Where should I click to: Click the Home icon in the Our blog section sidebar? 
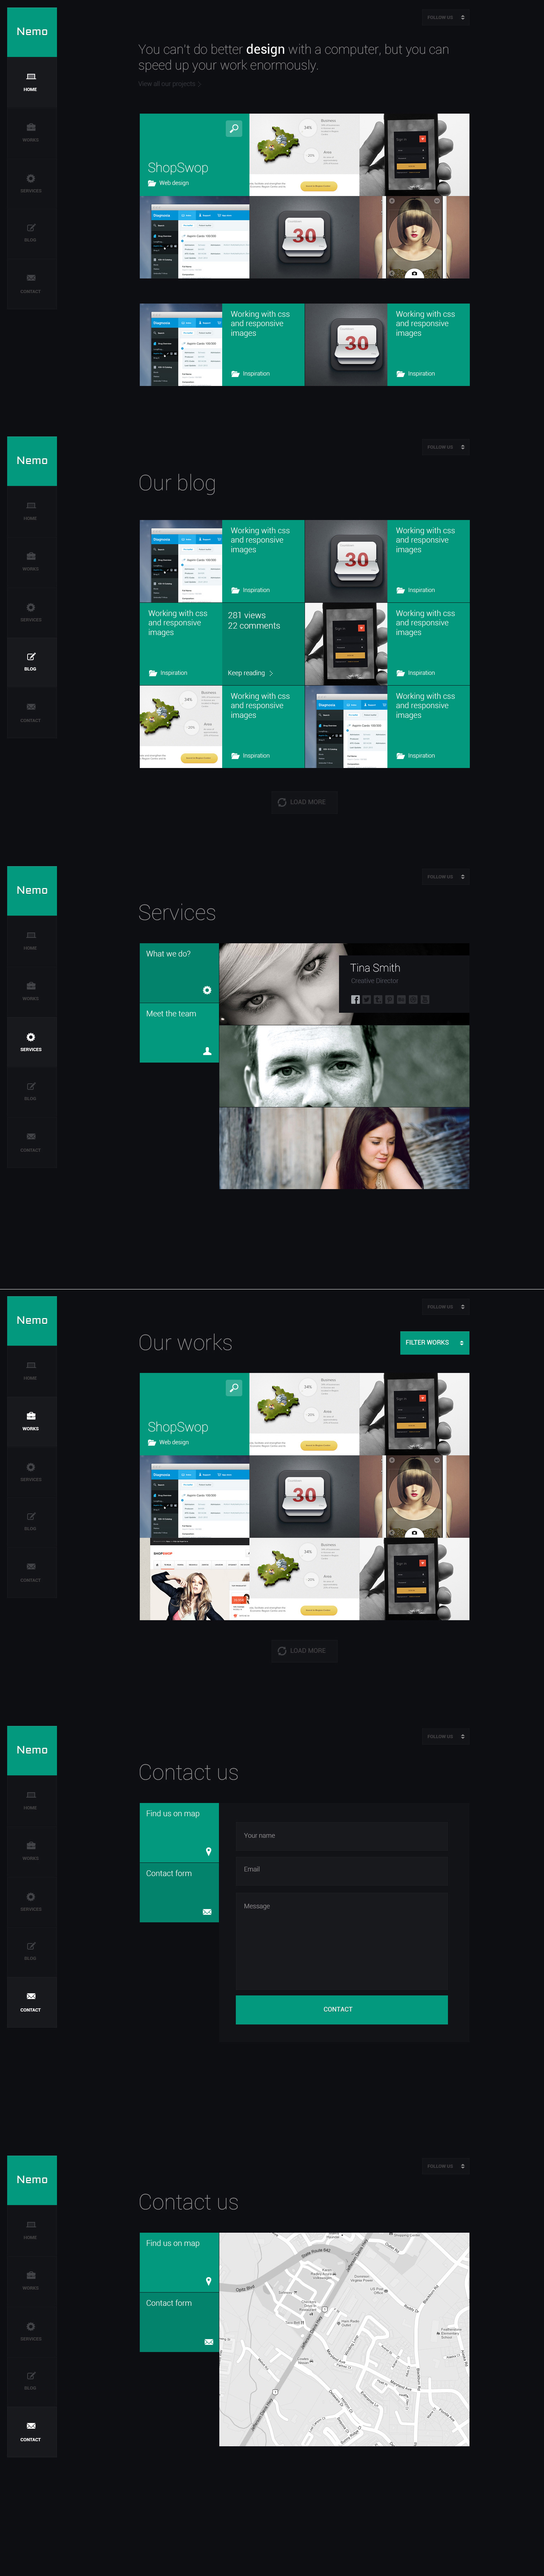pos(31,506)
